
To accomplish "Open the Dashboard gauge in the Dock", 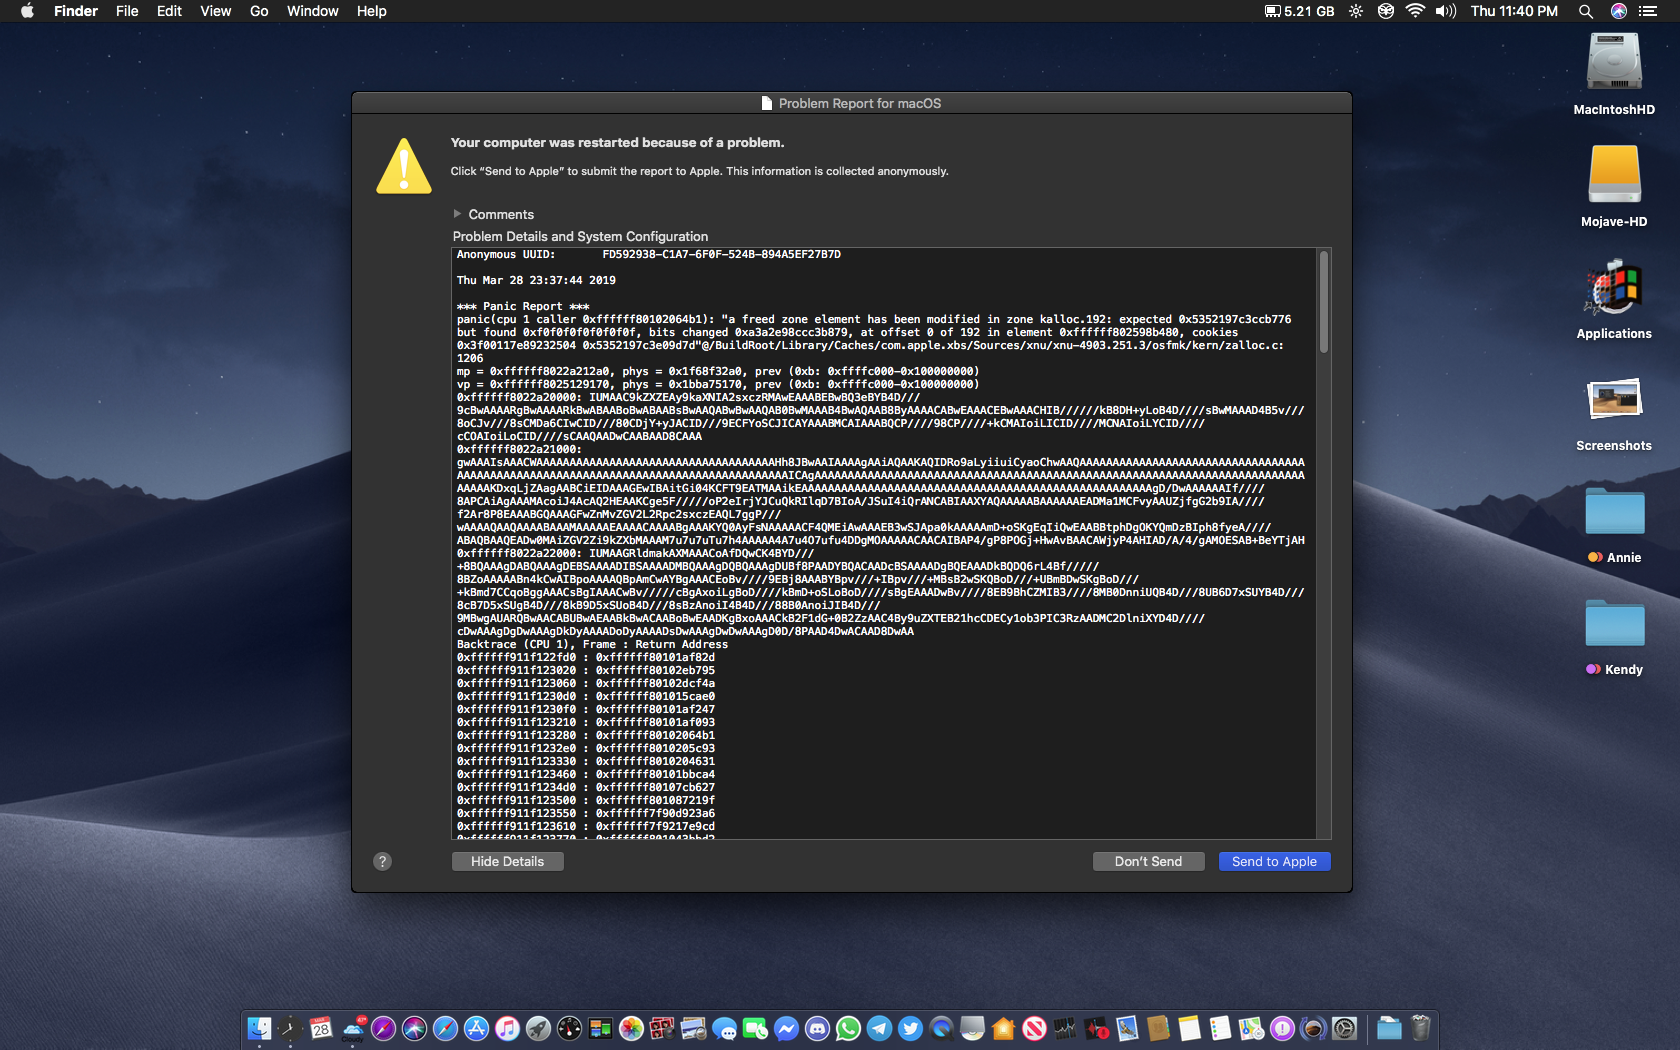I will (x=569, y=1028).
